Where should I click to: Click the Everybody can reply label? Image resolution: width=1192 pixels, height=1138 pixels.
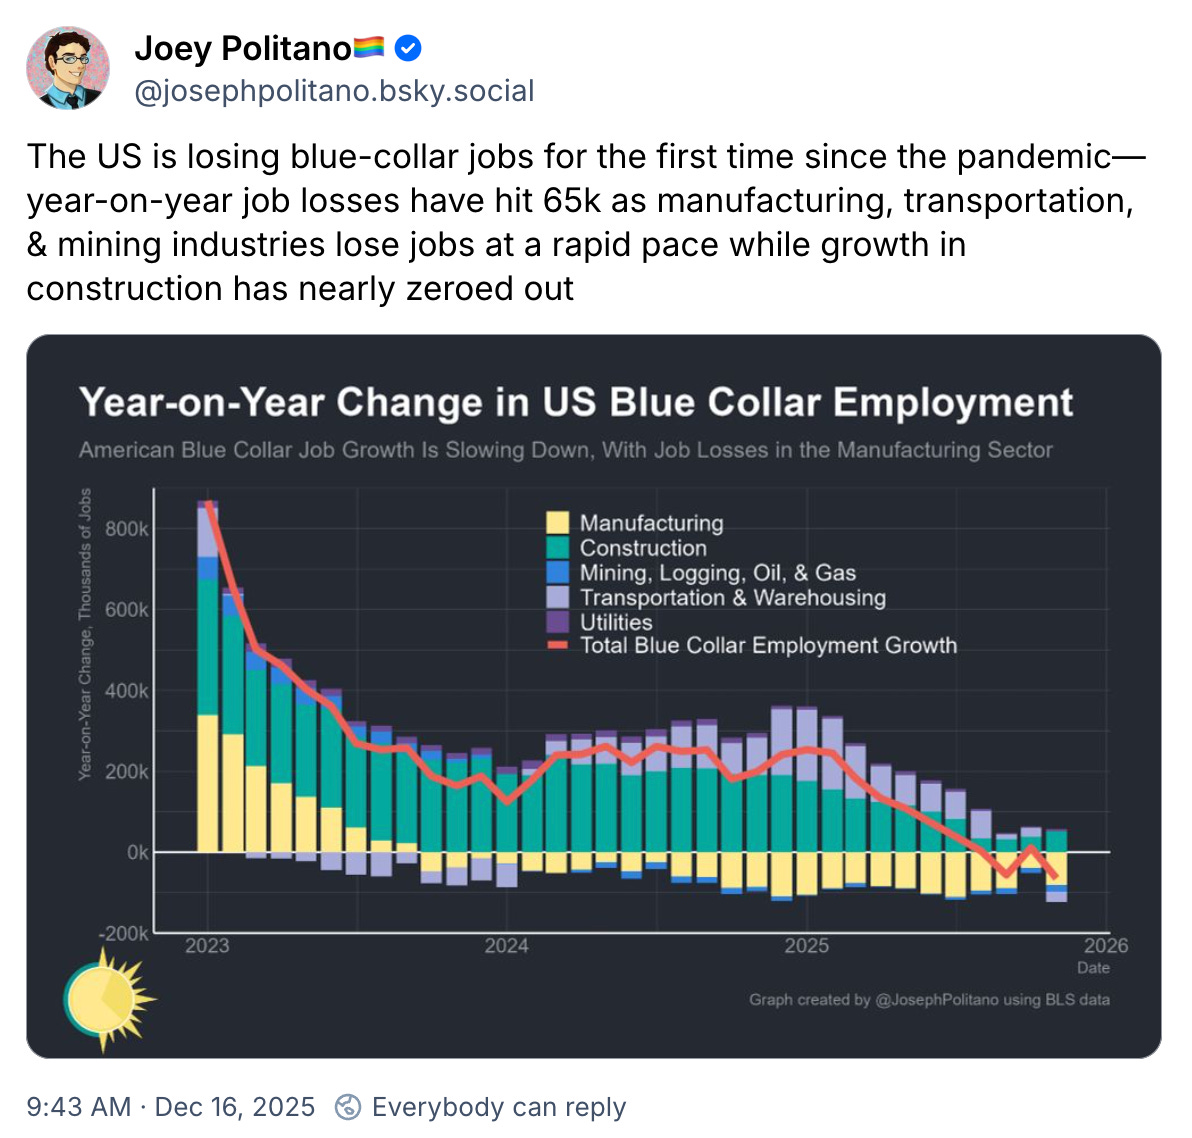[498, 1107]
